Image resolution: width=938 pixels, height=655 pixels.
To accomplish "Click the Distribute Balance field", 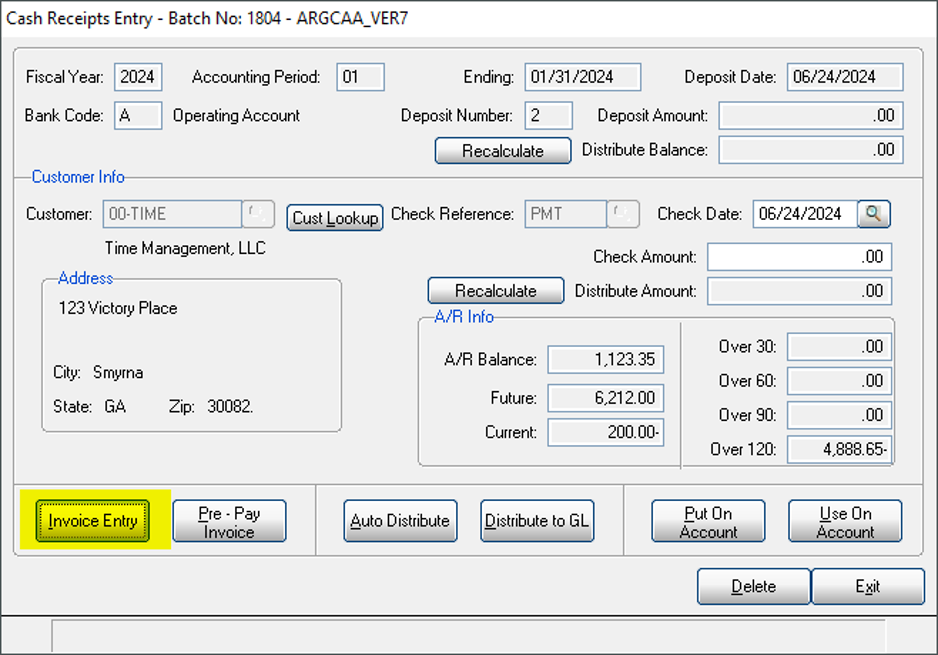I will point(811,150).
